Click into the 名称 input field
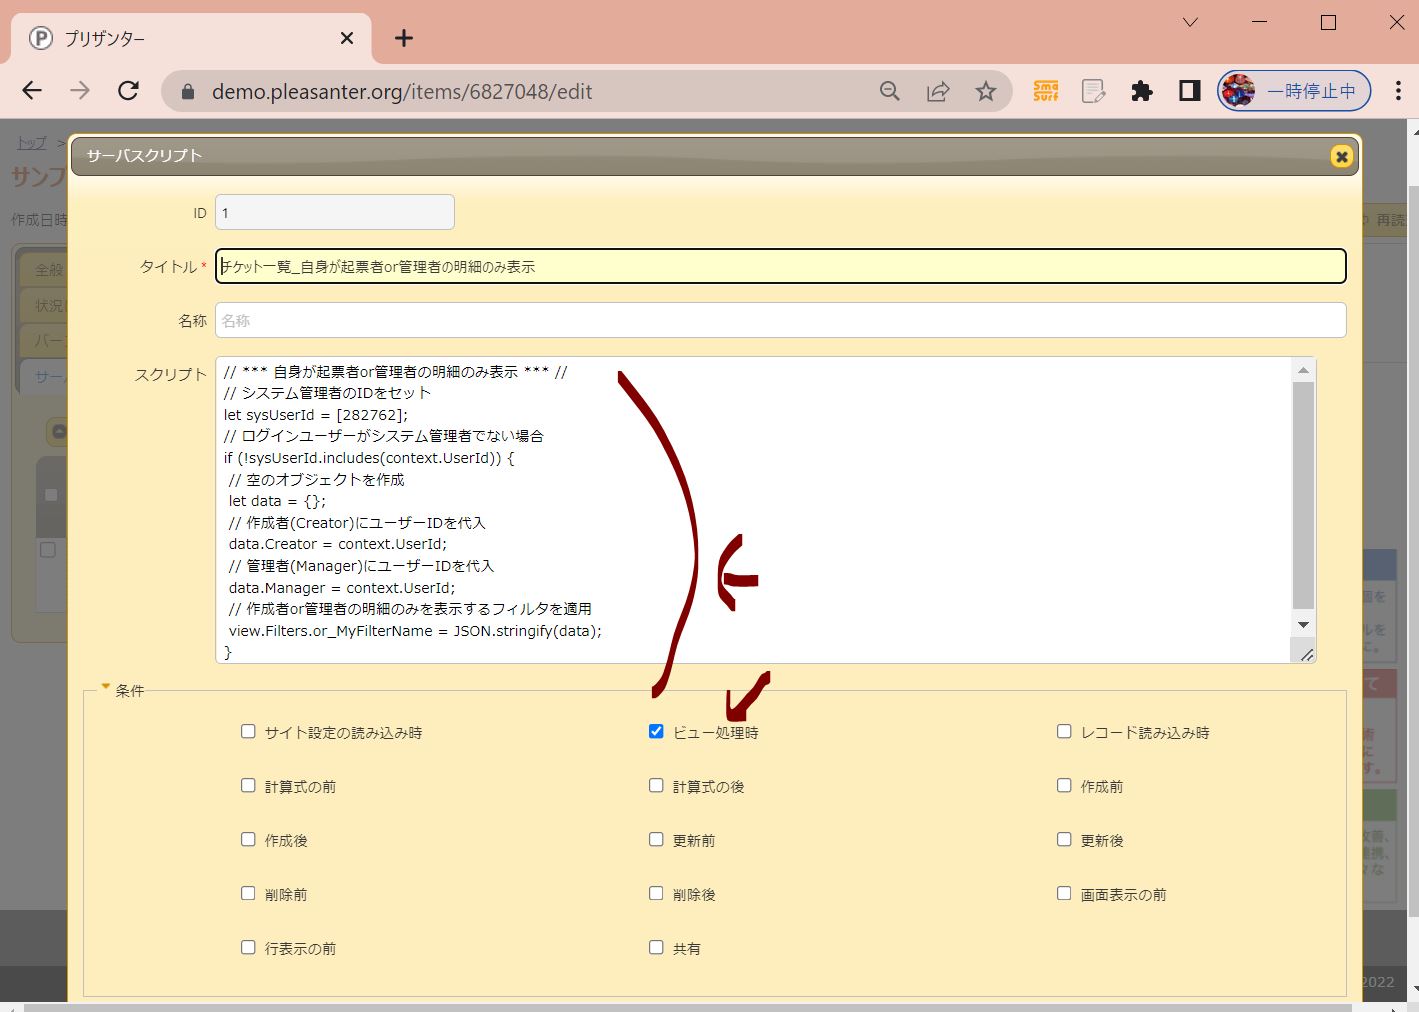This screenshot has height=1012, width=1419. tap(780, 321)
